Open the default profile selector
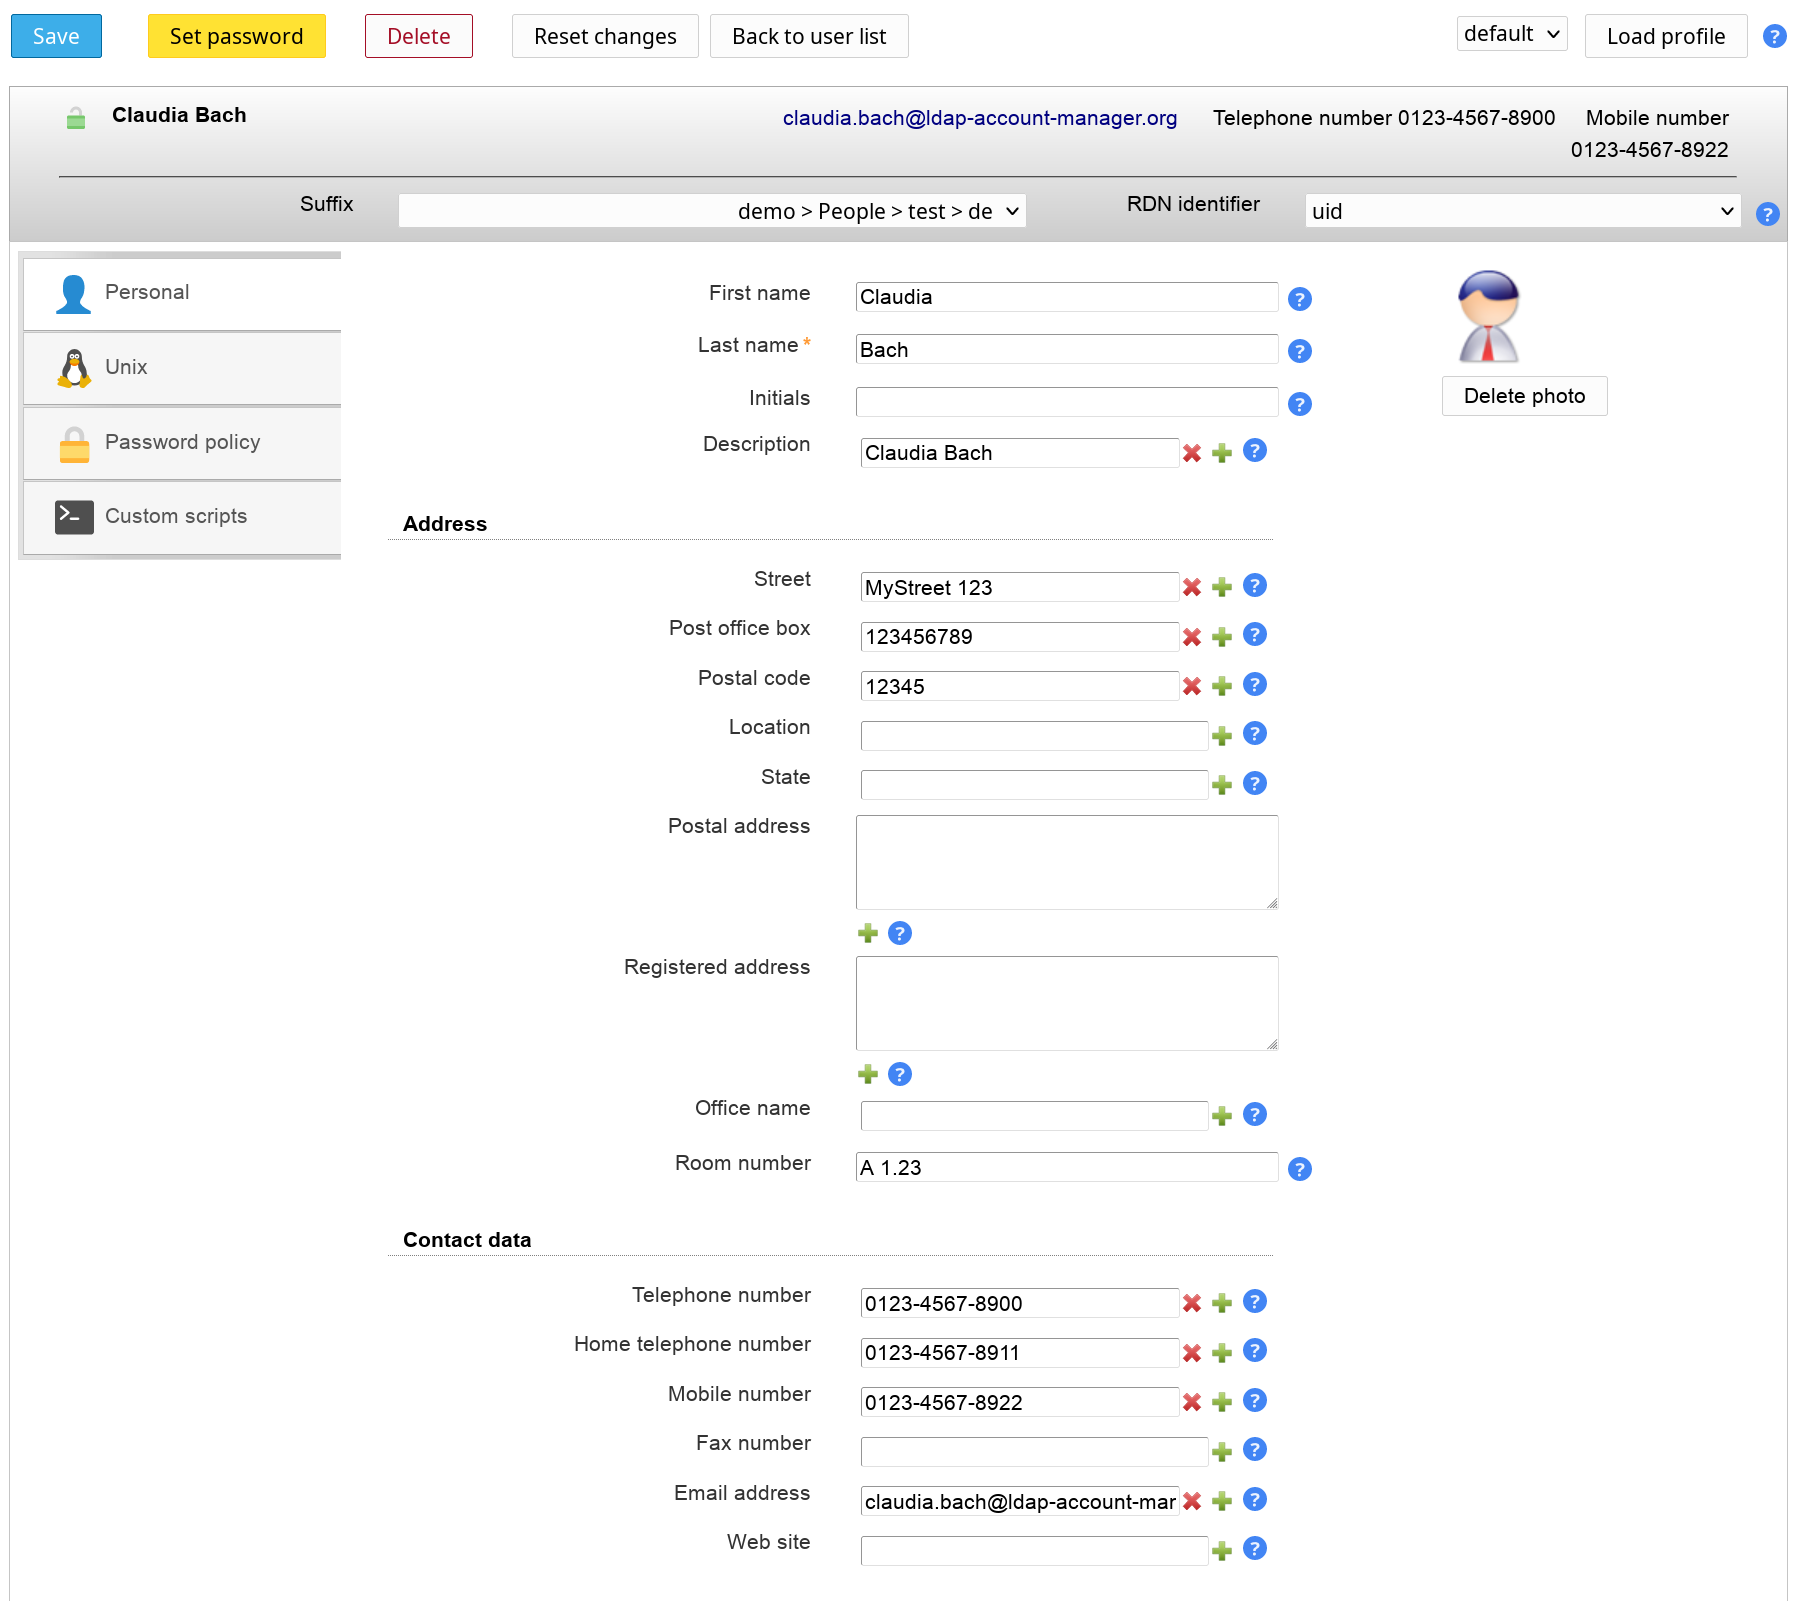The image size is (1803, 1601). pos(1511,35)
